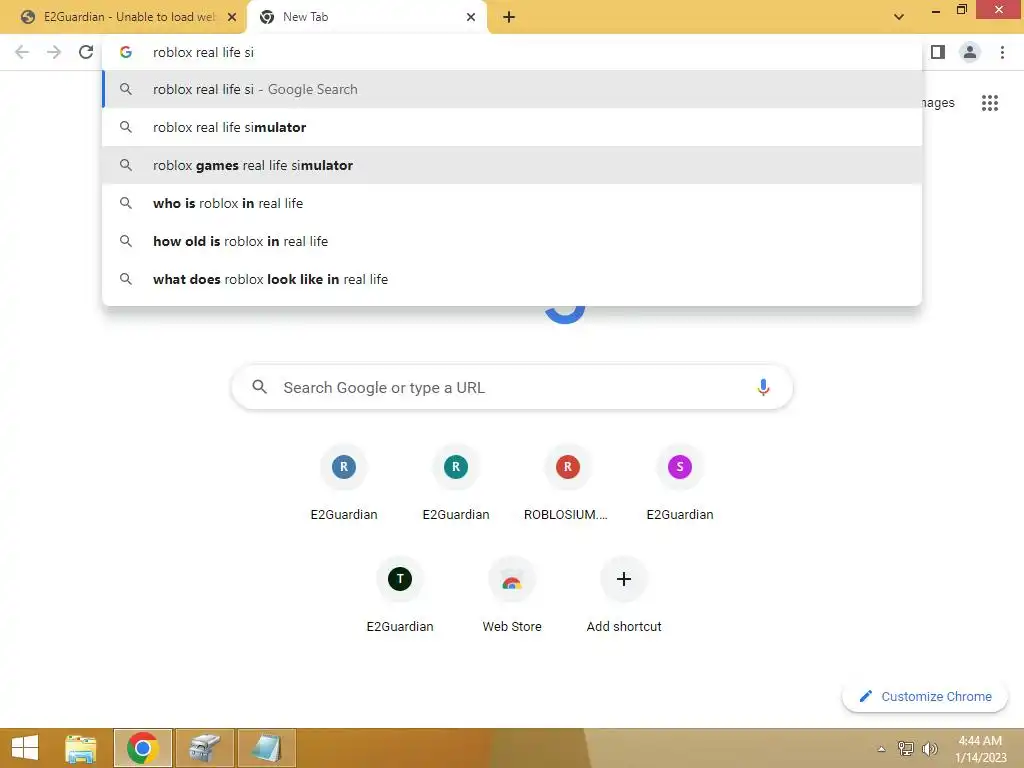Screen dimensions: 1024x768
Task: Open the notepad app in taskbar
Action: (266, 748)
